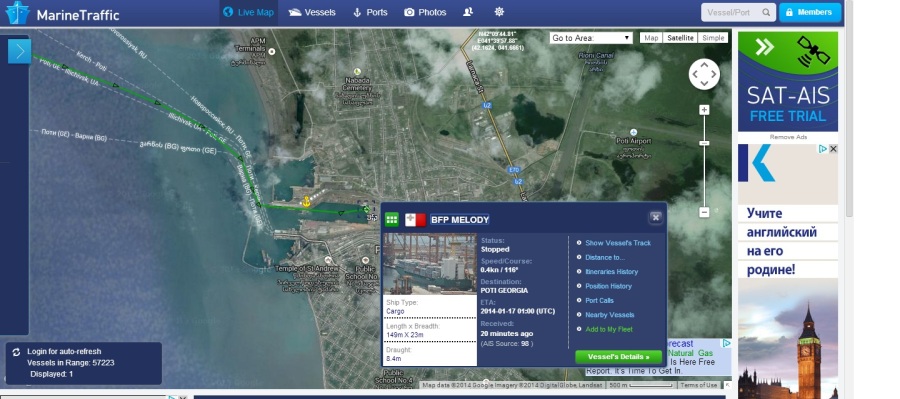Viewport: 900px width, 399px height.
Task: Open the settings gear in top navigation
Action: point(499,12)
